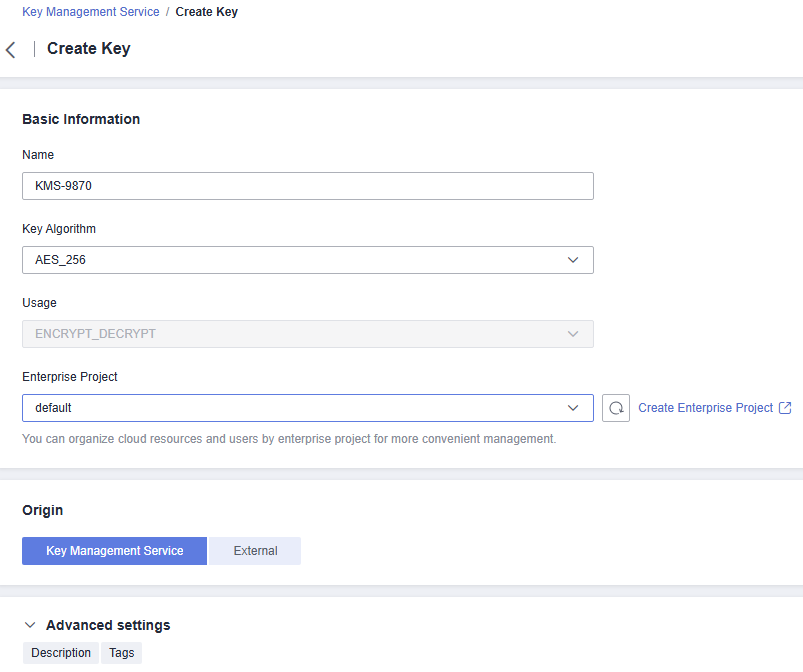Click the Usage dropdown chevron icon
This screenshot has width=803, height=672.
[x=573, y=334]
